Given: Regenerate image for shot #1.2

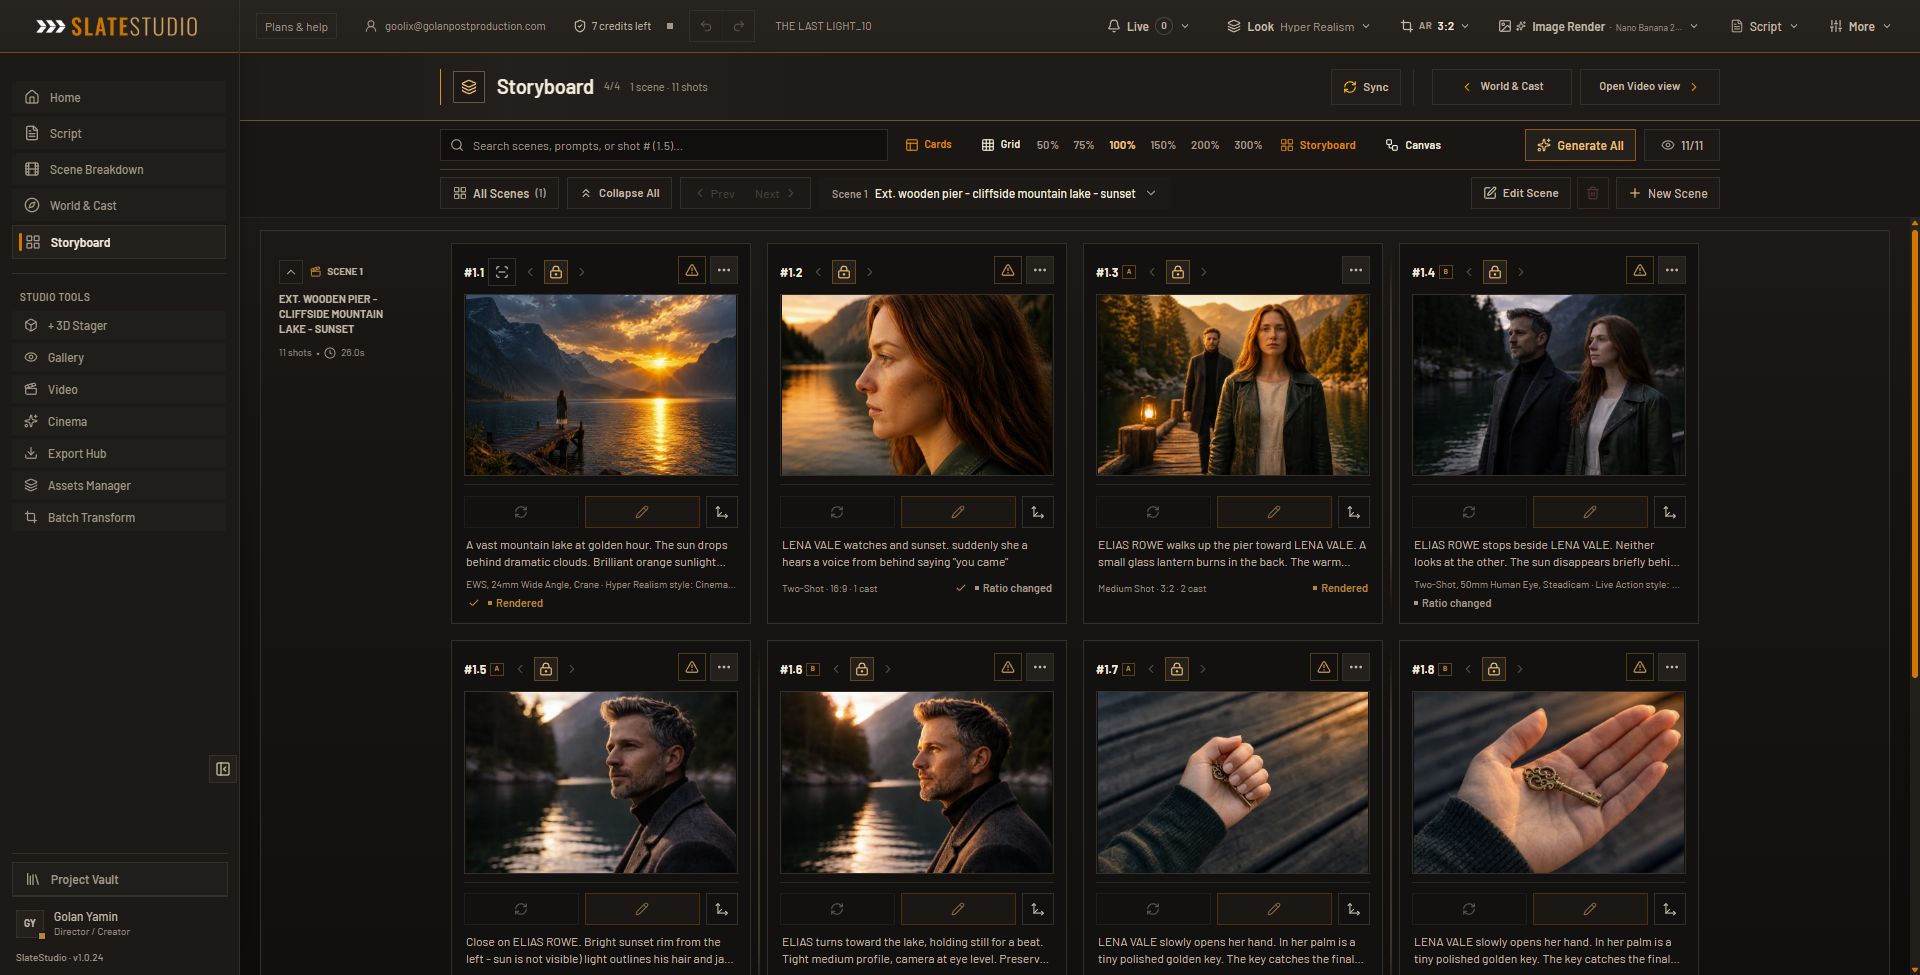Looking at the screenshot, I should point(837,512).
